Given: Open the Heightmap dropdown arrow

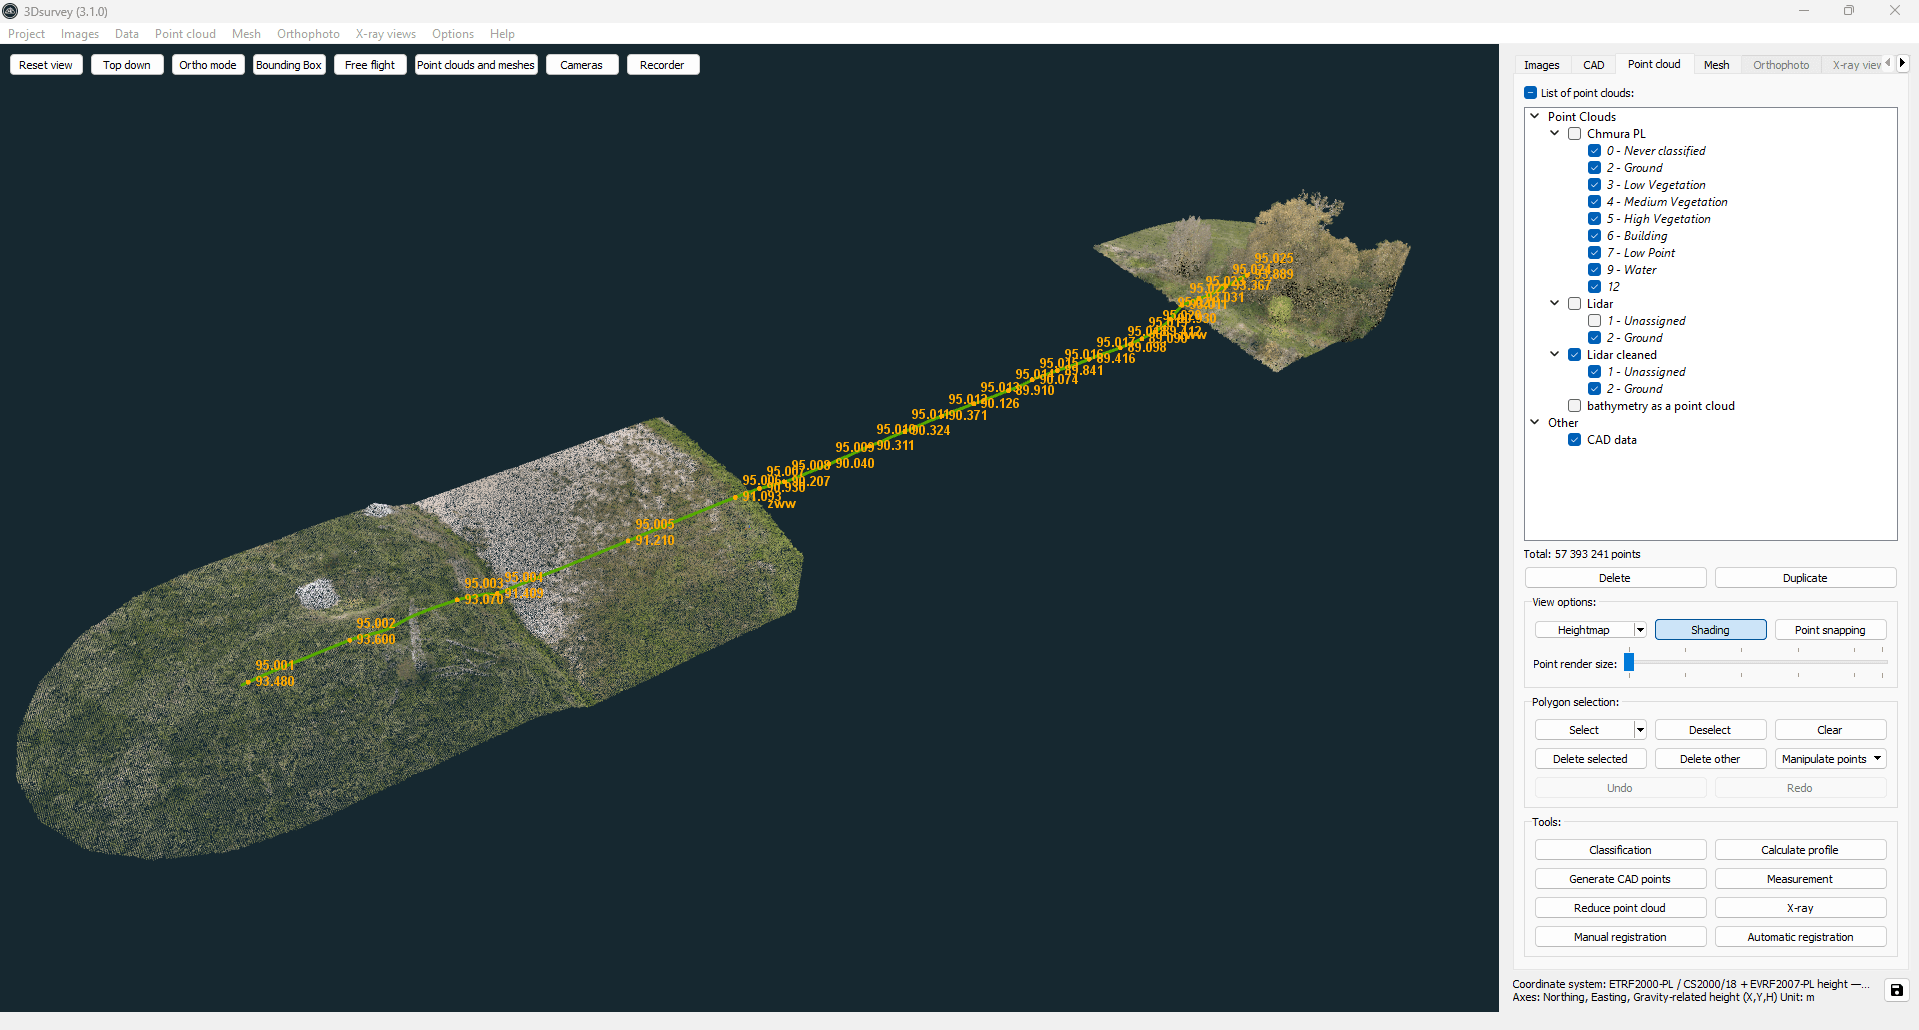Looking at the screenshot, I should [1640, 630].
